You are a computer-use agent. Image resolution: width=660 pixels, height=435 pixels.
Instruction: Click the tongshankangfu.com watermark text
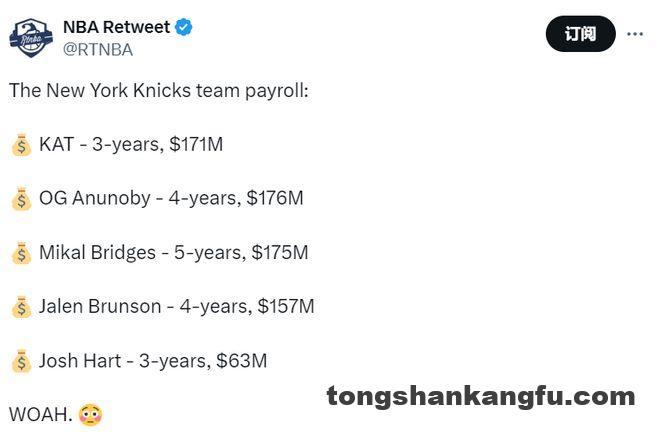(x=481, y=397)
